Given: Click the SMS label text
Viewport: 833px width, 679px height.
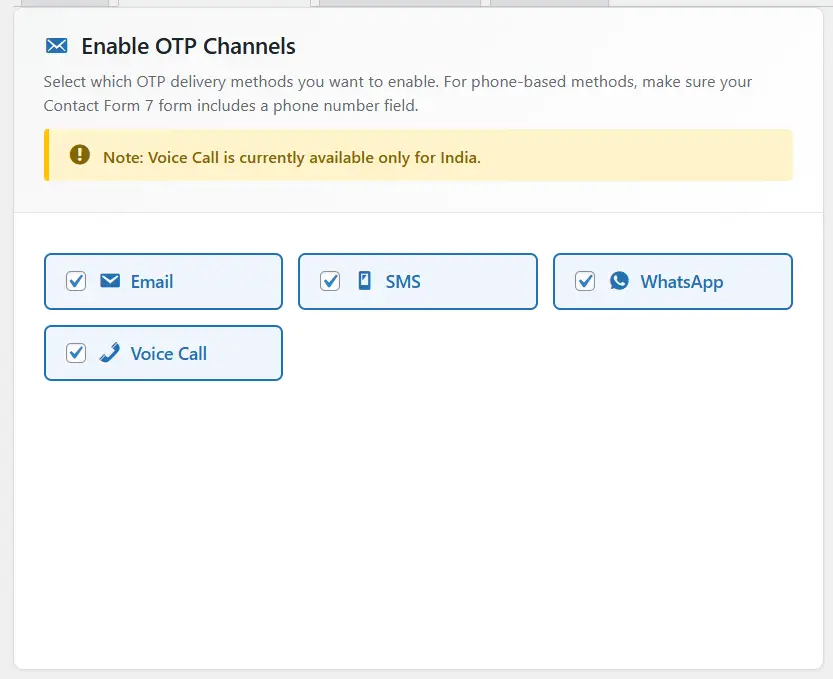Looking at the screenshot, I should click(x=403, y=282).
